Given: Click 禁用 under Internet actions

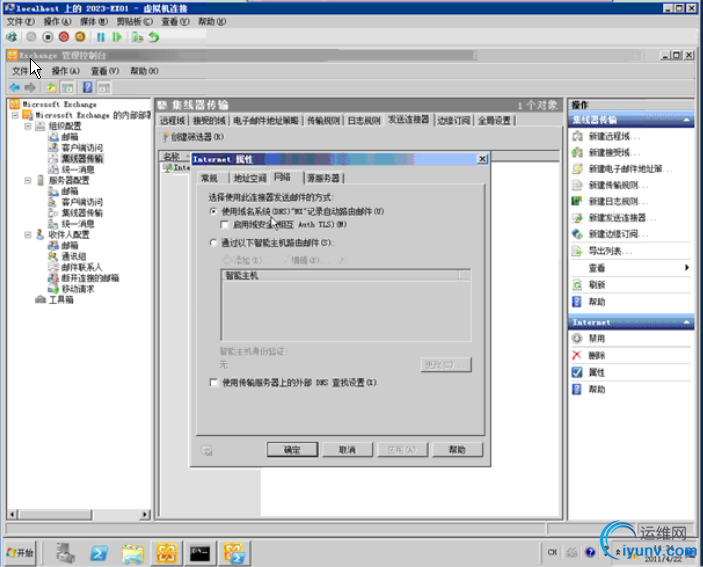Looking at the screenshot, I should coord(597,338).
